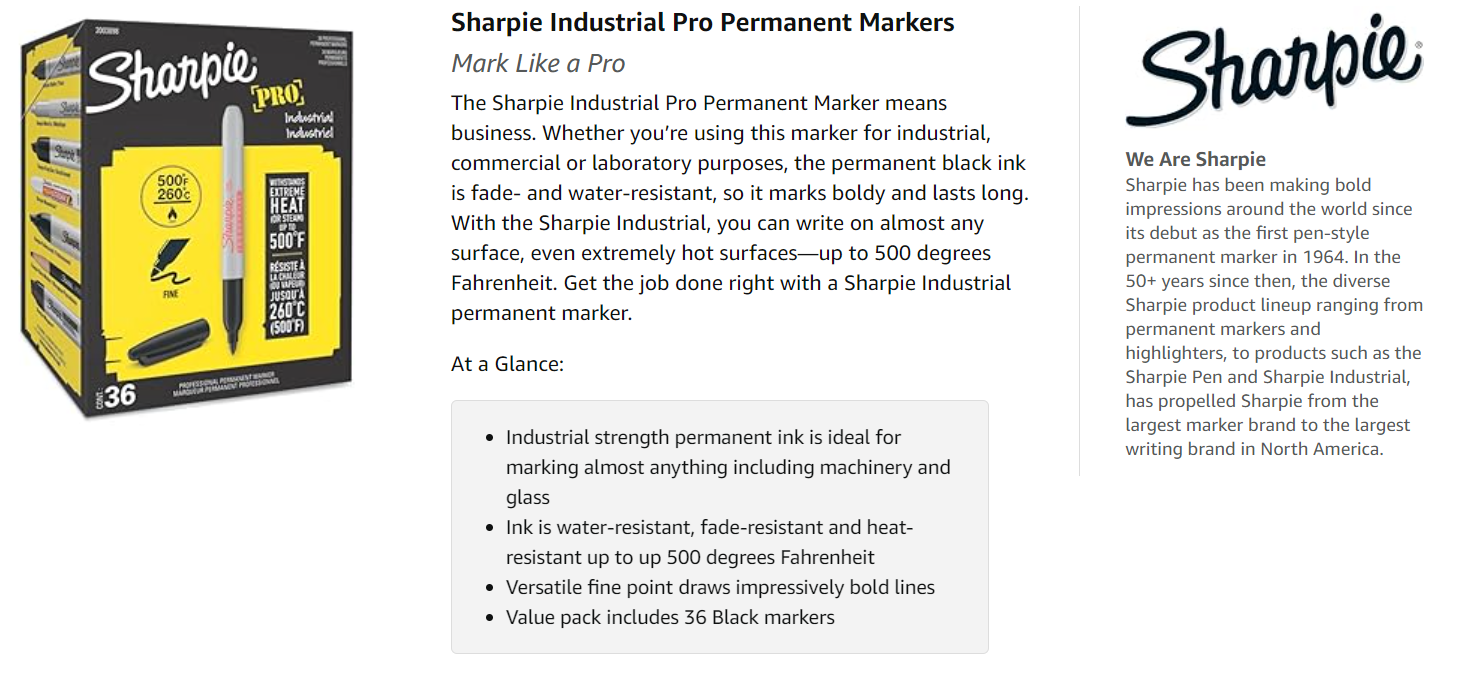Click the "At a Glance:" label

click(507, 364)
